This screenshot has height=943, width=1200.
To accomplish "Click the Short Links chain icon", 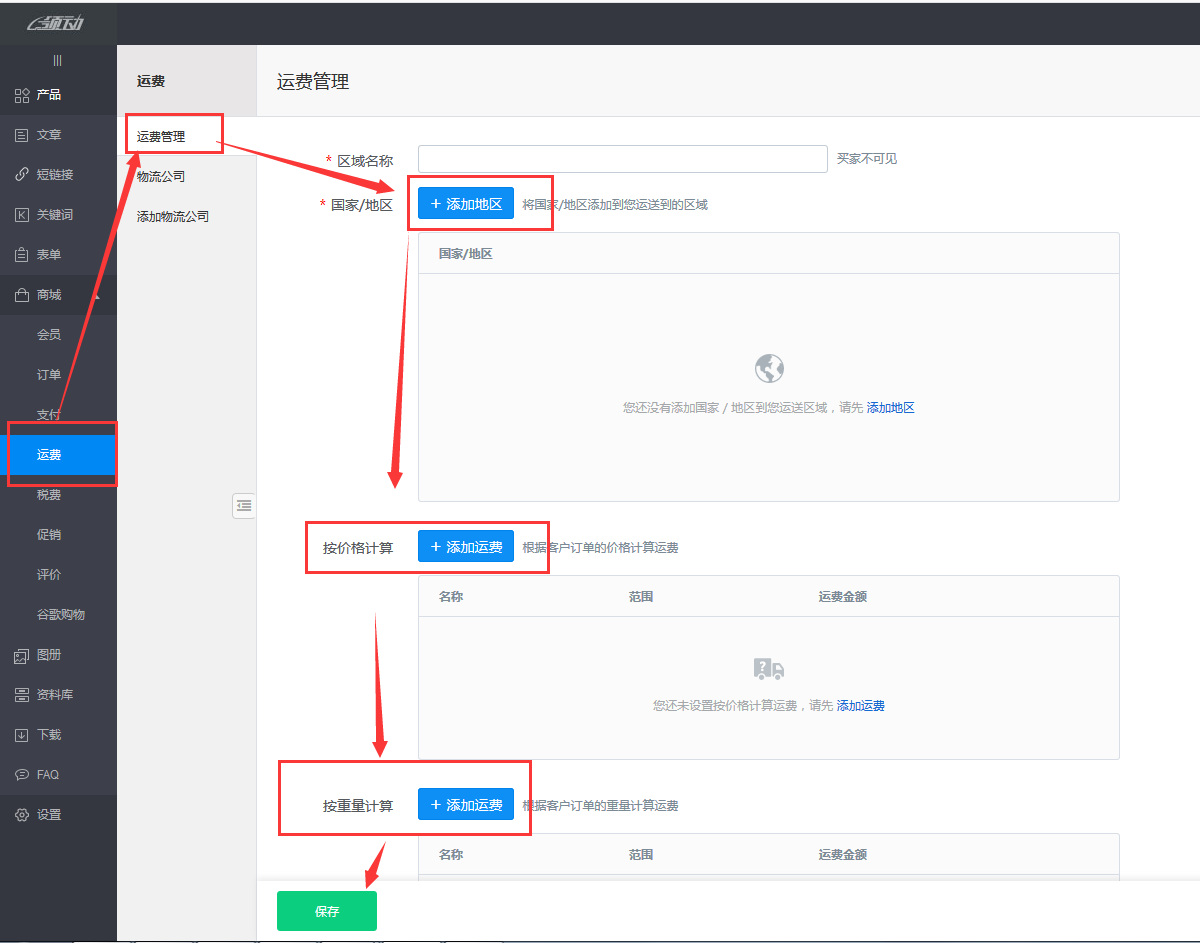I will click(x=22, y=175).
